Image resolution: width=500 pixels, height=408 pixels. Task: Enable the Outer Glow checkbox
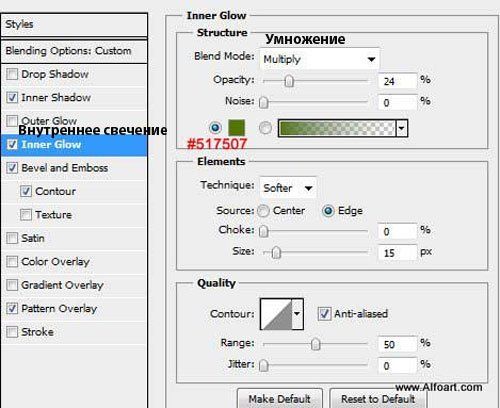(12, 121)
